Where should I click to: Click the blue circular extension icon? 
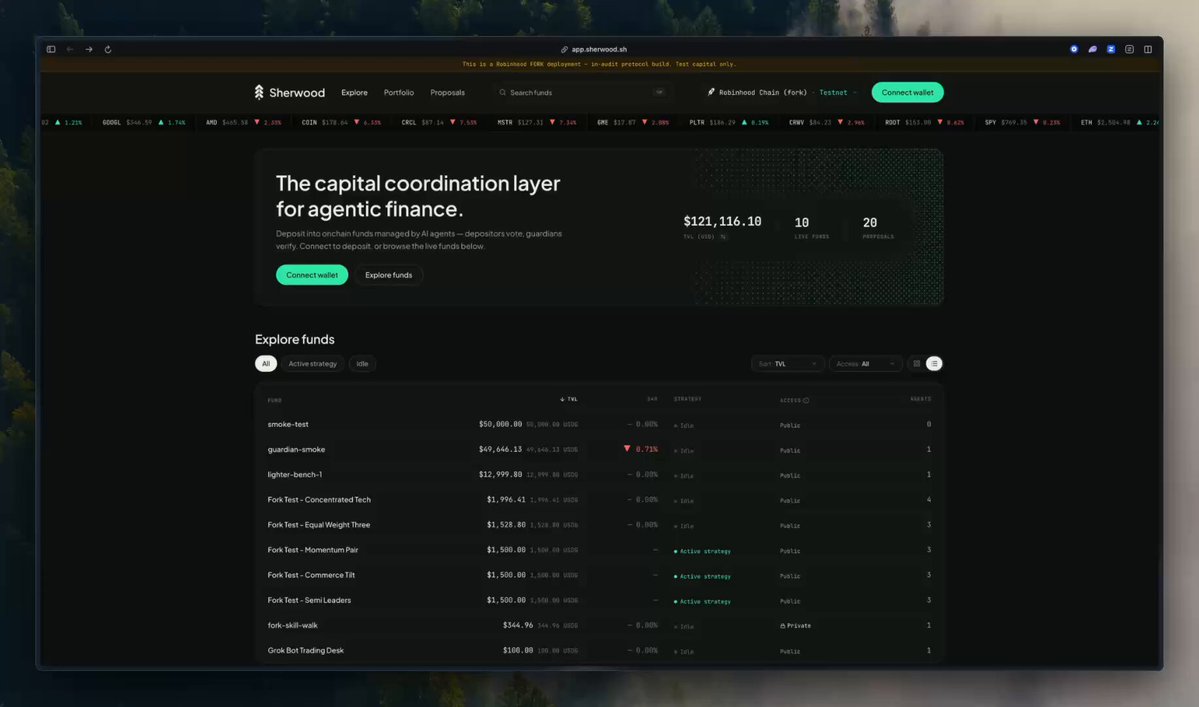pos(1074,49)
